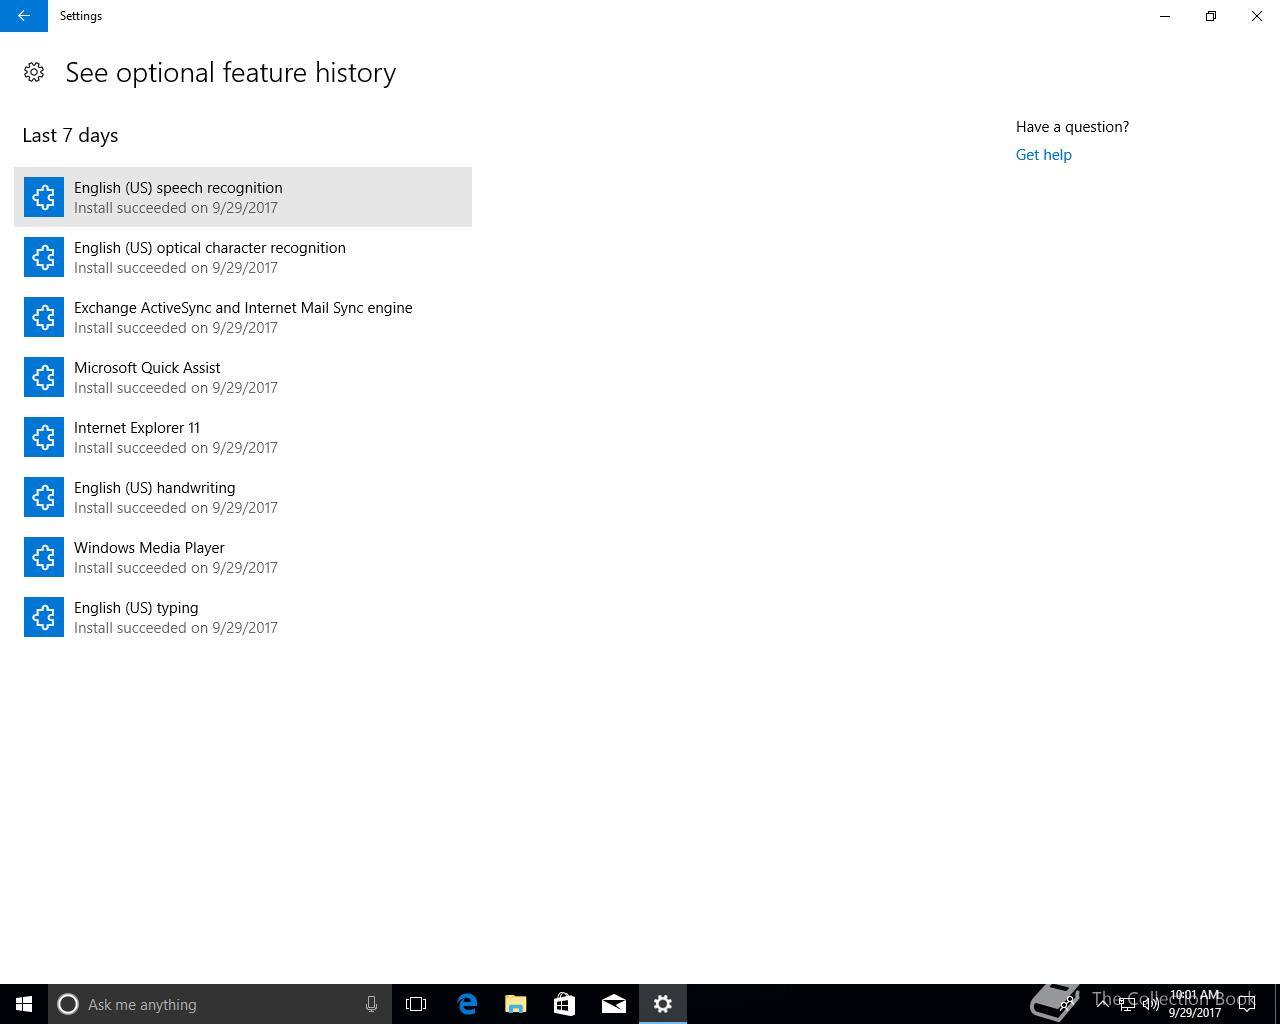Click puzzle icon for English (US) speech recognition
This screenshot has width=1280, height=1024.
point(44,197)
